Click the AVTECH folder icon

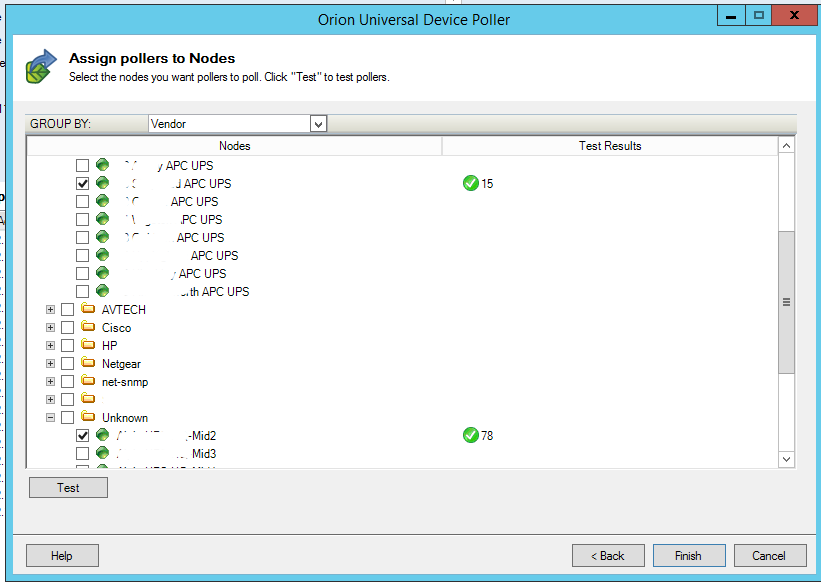click(x=88, y=309)
